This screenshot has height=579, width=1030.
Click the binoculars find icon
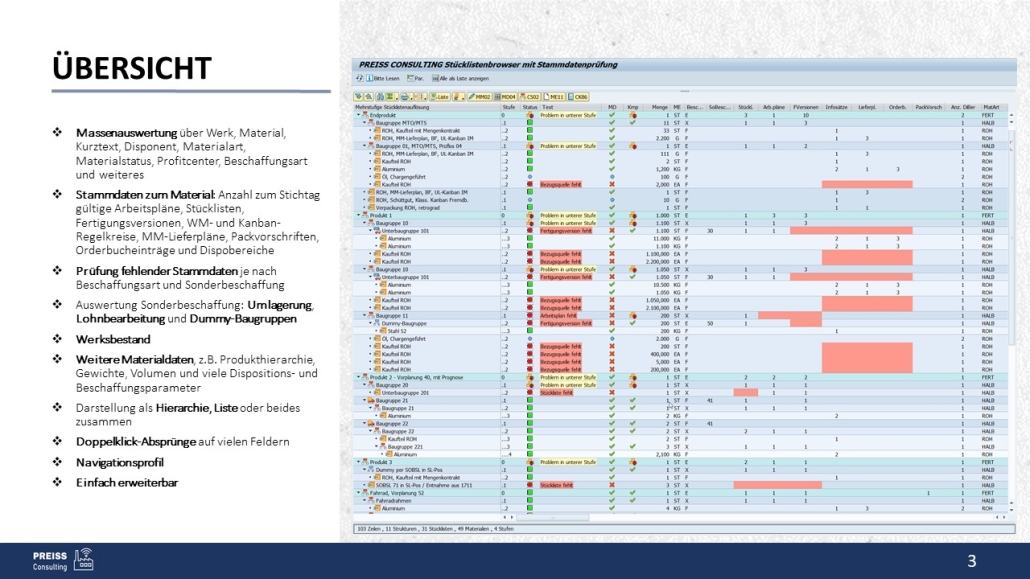(382, 97)
